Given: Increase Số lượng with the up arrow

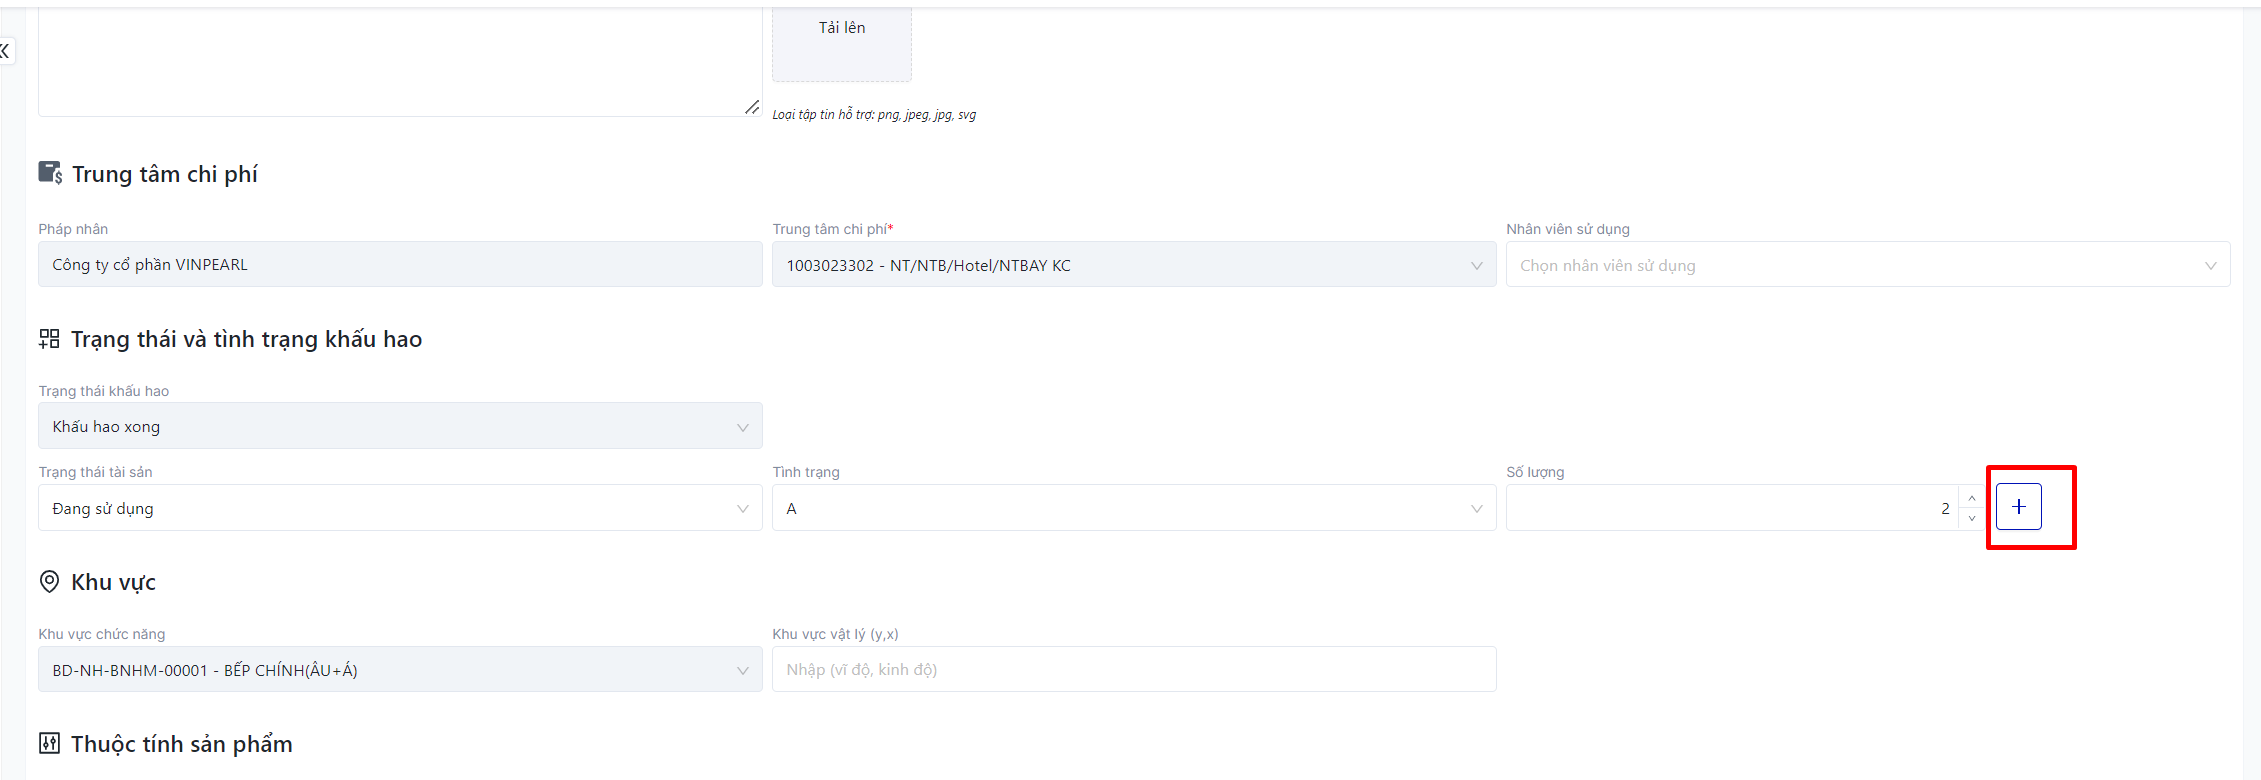Looking at the screenshot, I should [x=1971, y=497].
